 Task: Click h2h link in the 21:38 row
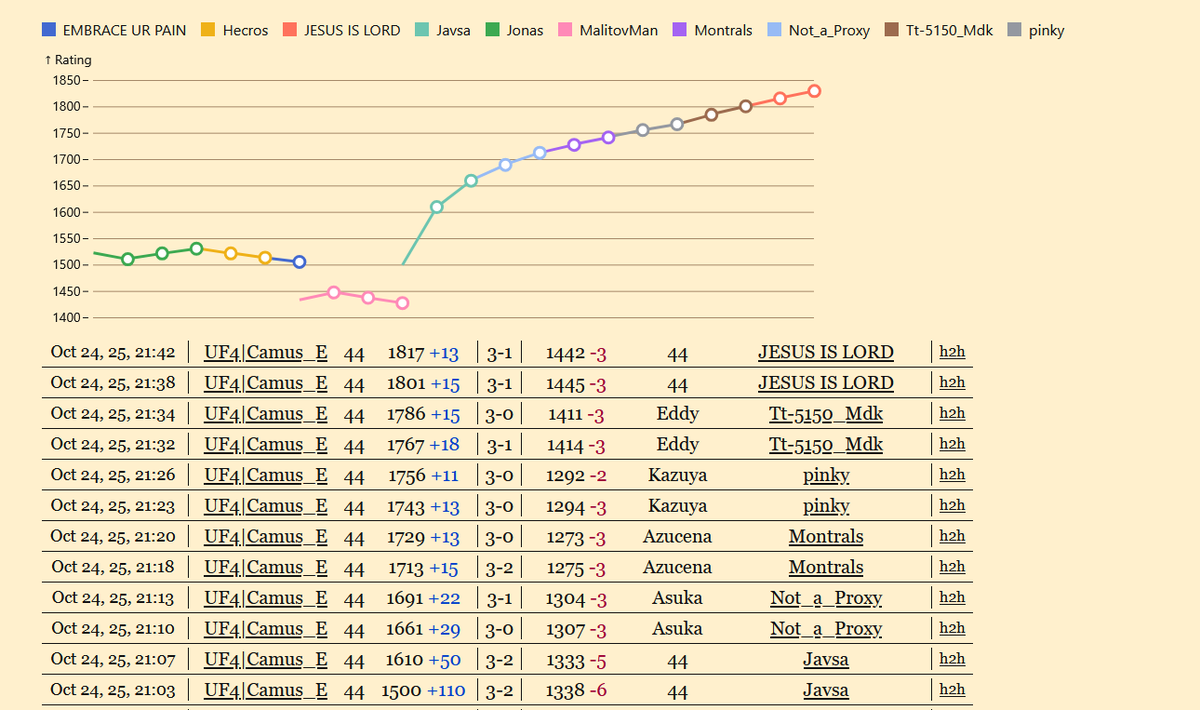(953, 383)
